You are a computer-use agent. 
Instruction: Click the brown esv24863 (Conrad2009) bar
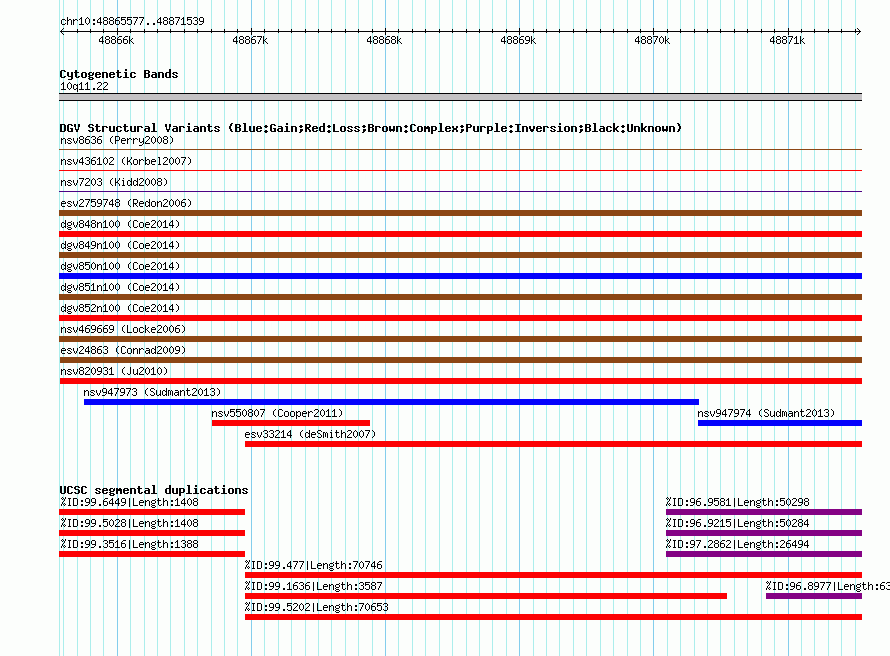(460, 360)
